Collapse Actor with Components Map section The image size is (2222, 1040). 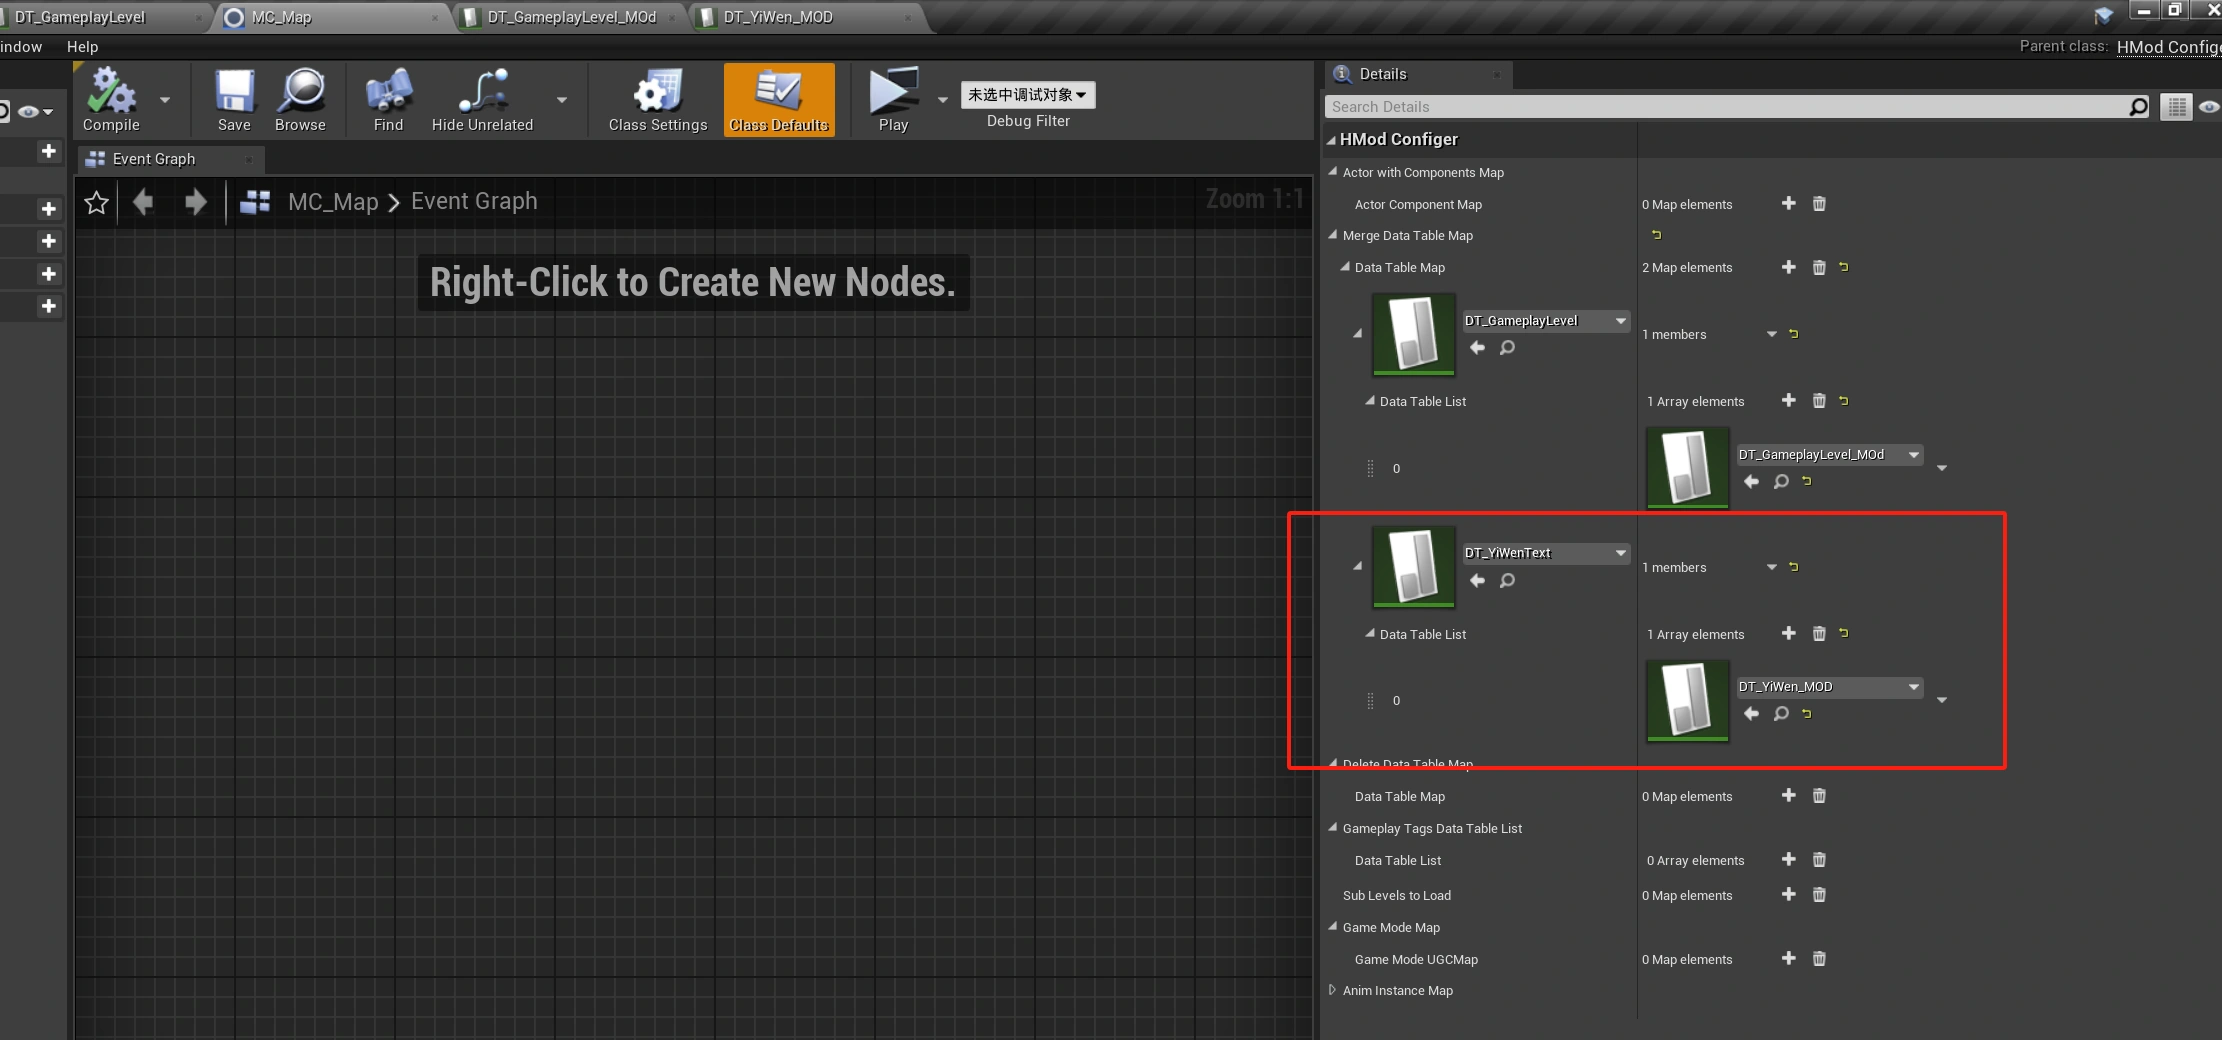pos(1333,172)
